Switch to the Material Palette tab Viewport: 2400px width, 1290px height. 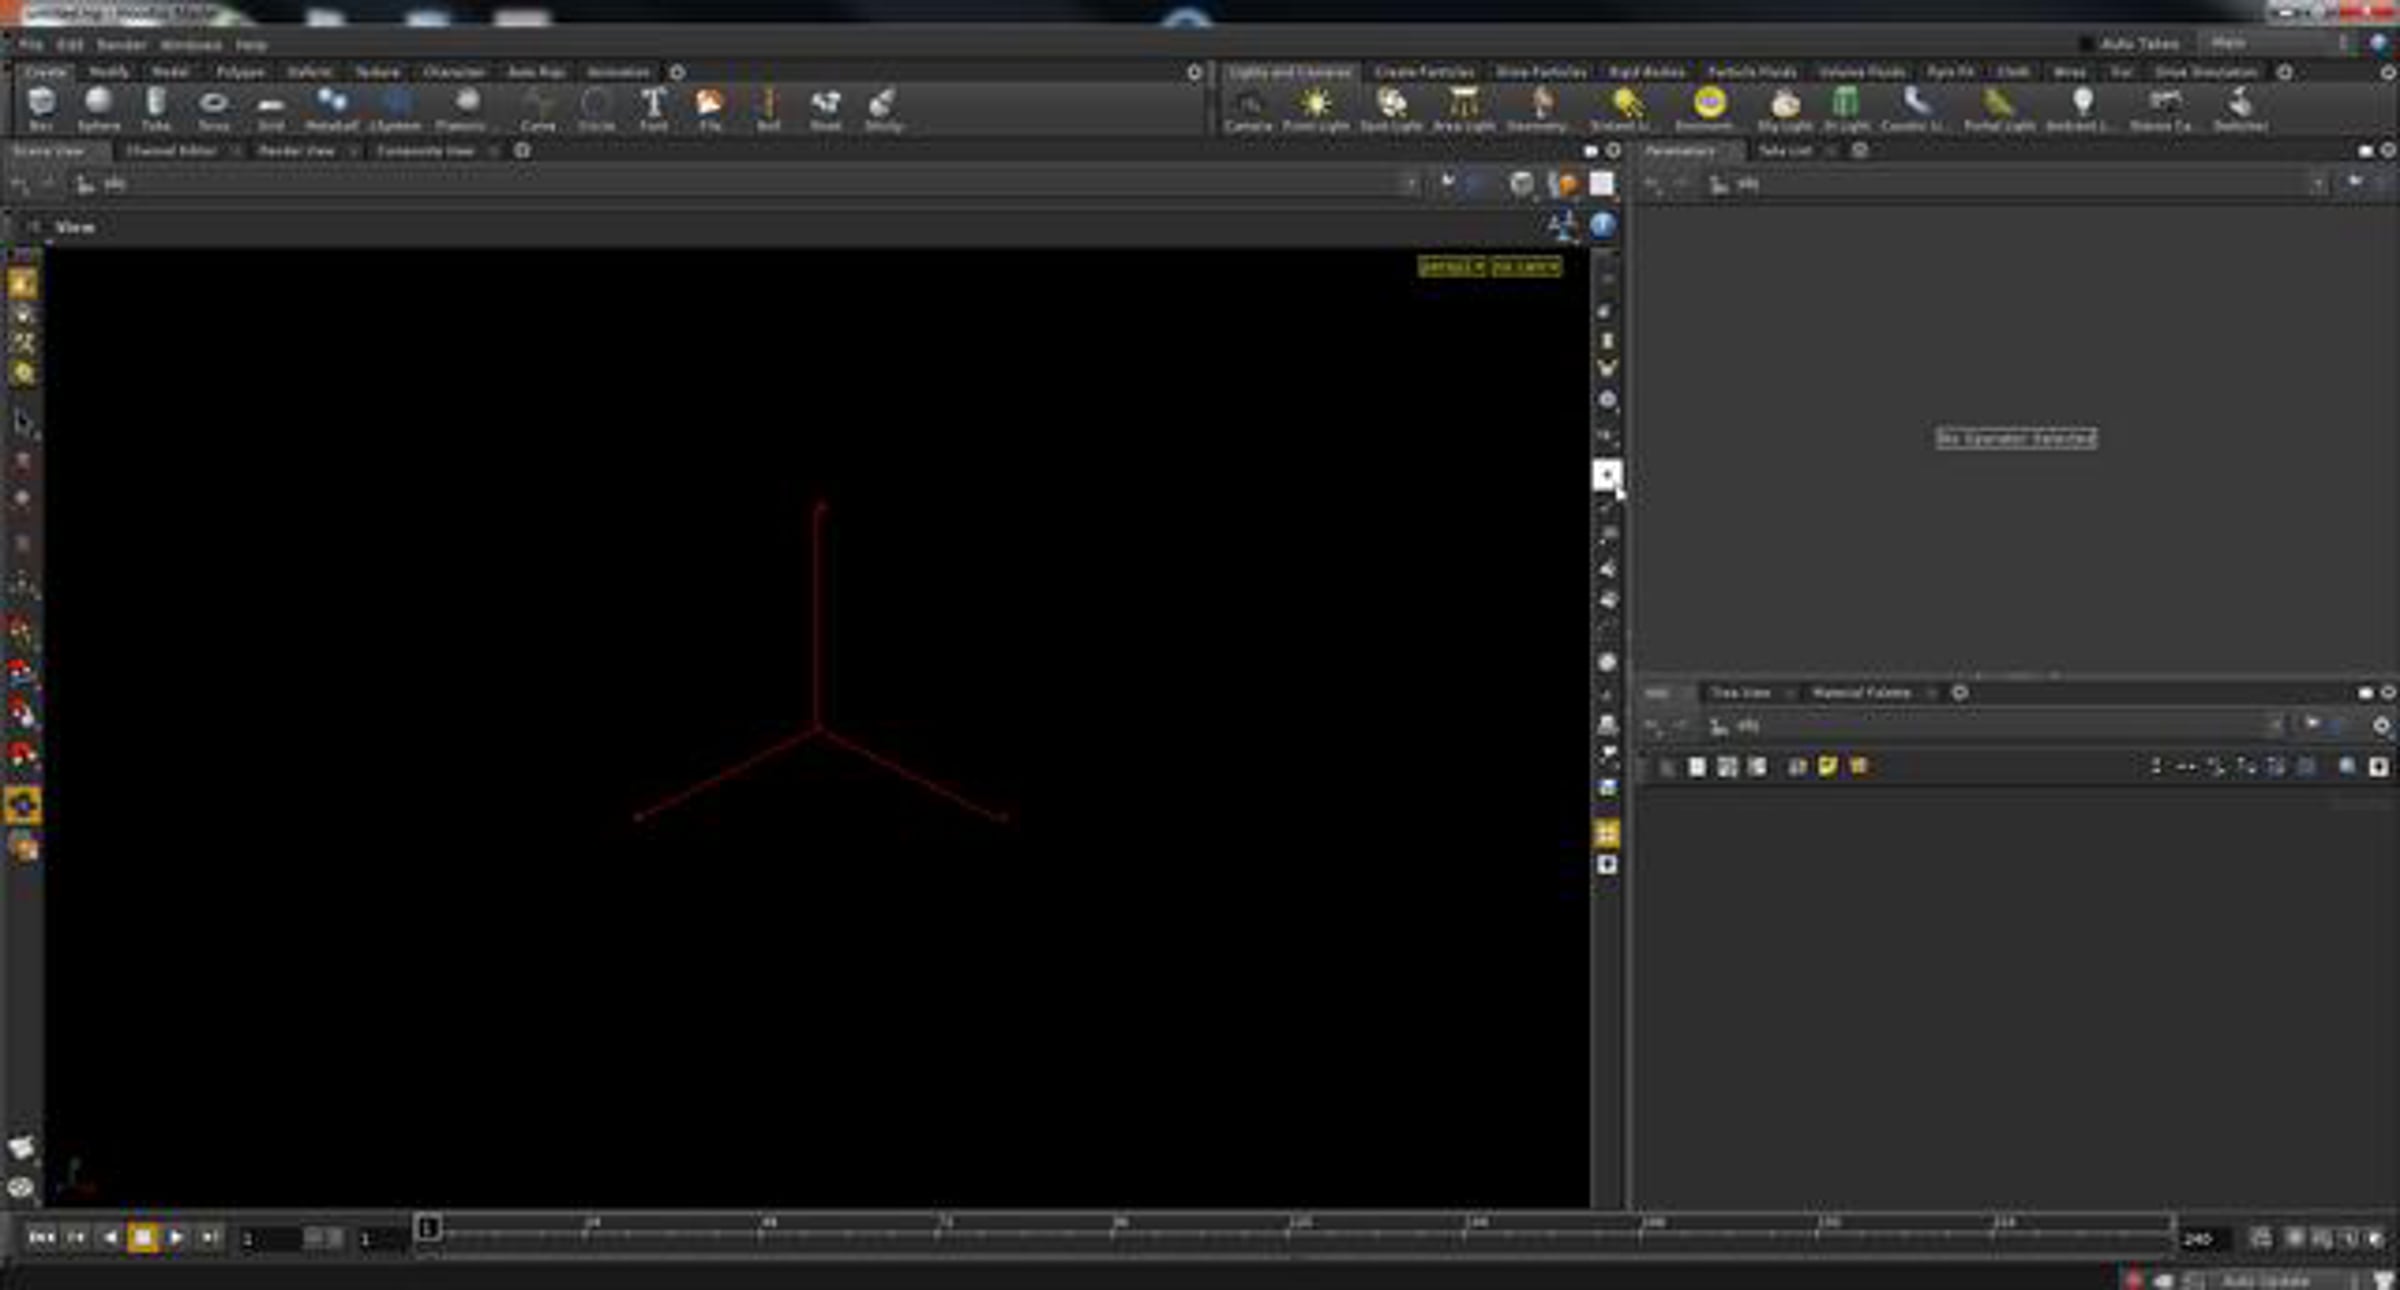(x=1861, y=692)
